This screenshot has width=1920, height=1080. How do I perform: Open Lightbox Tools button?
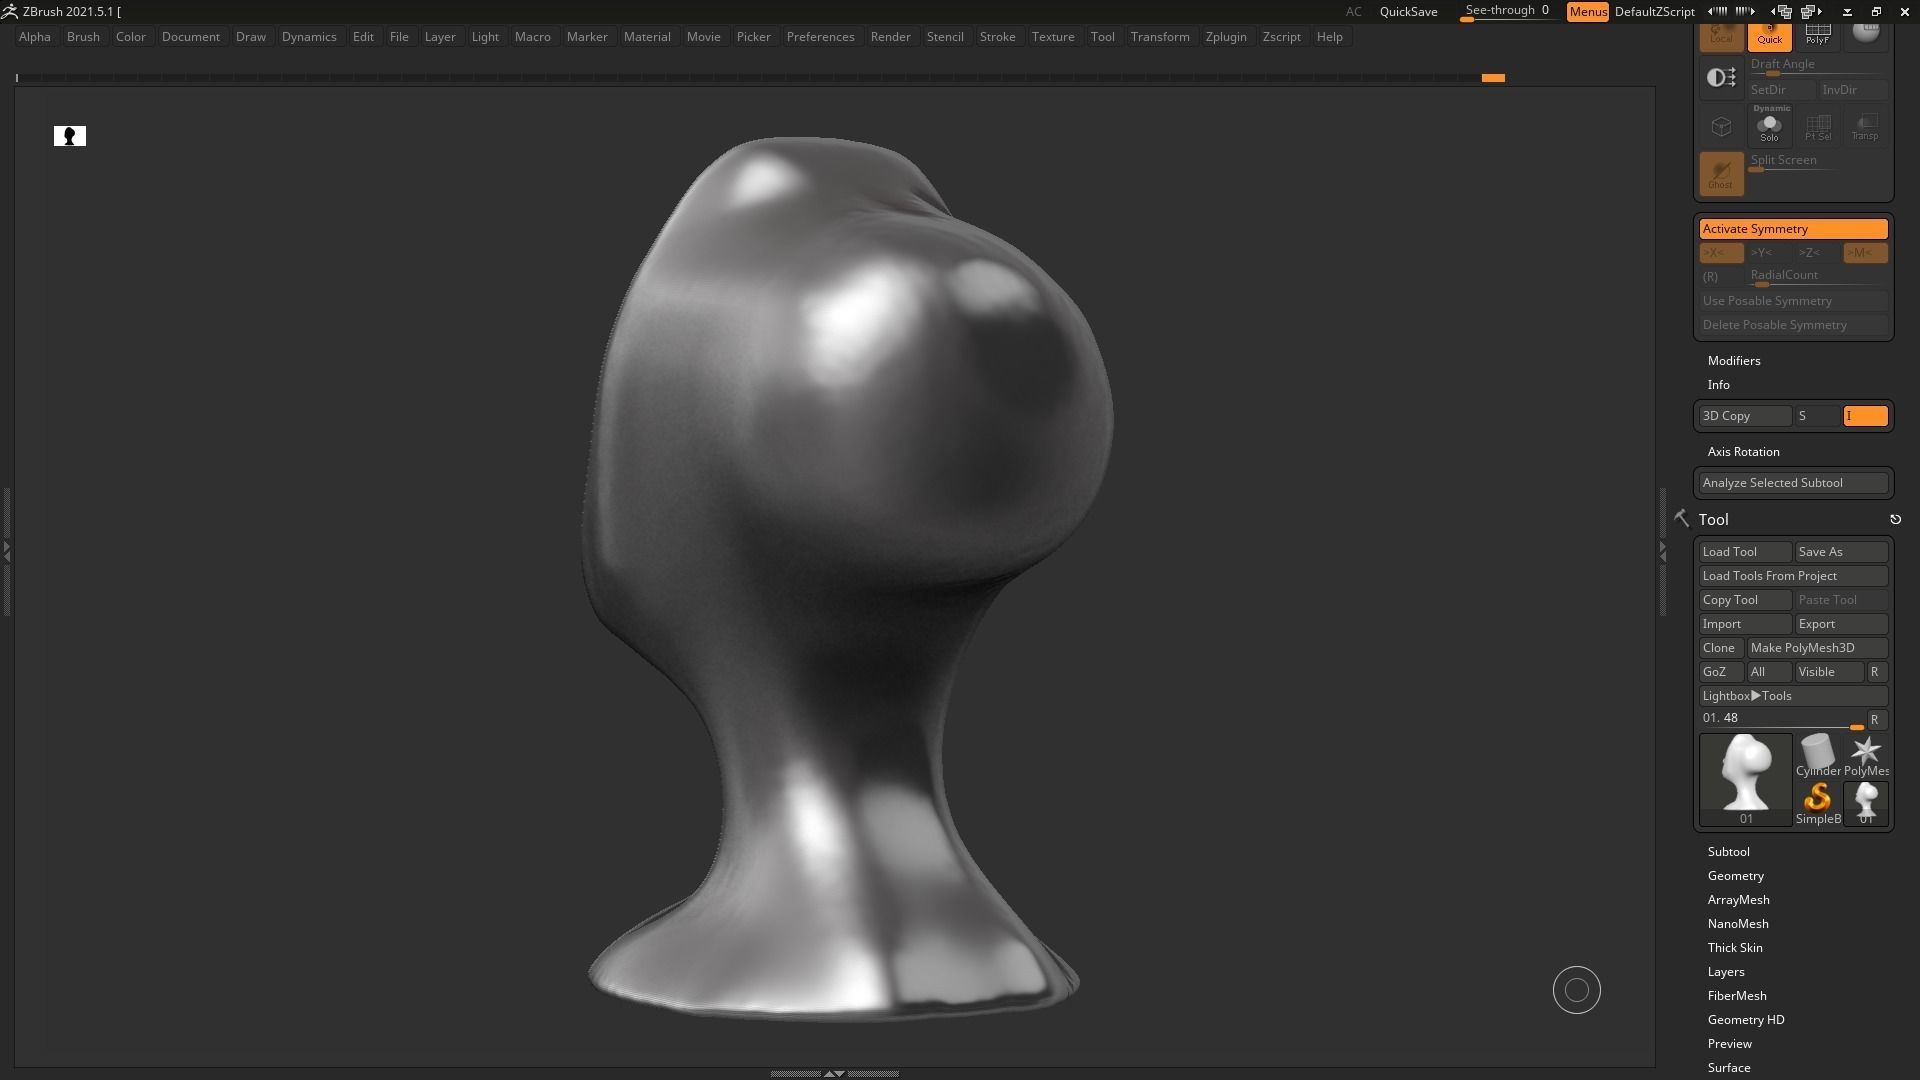(1793, 696)
